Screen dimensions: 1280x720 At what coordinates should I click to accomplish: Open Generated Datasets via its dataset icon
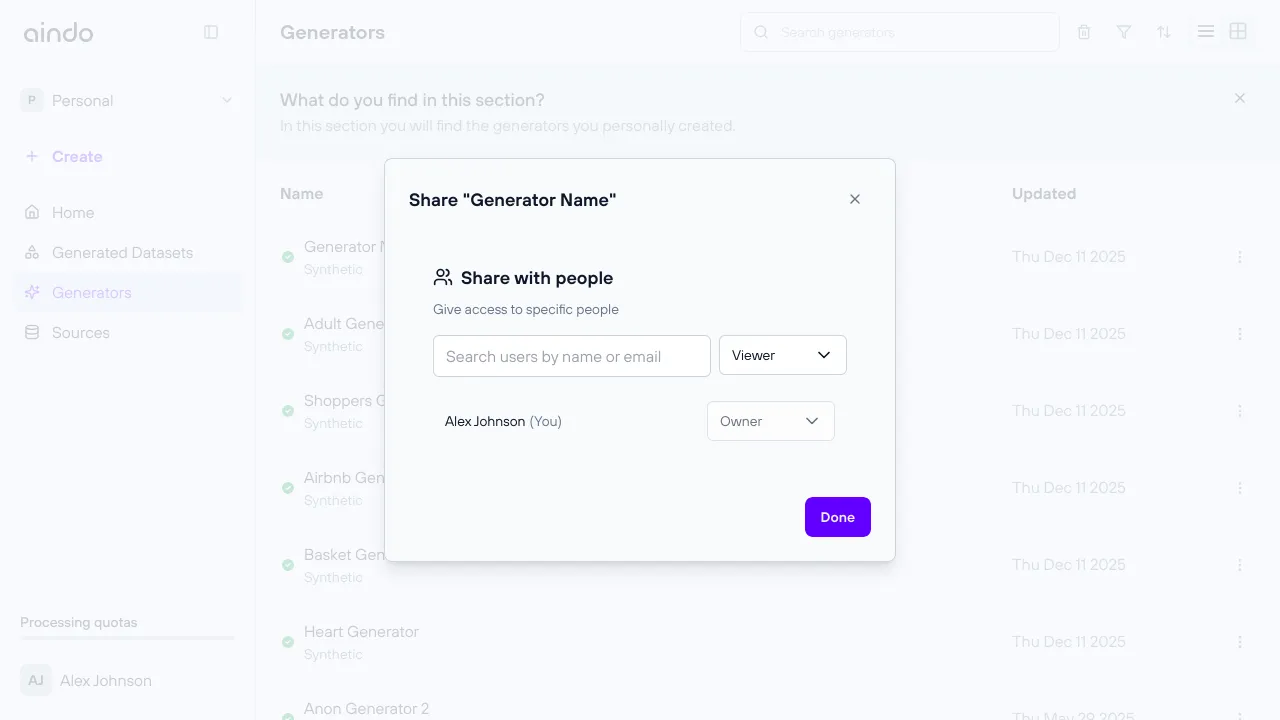click(34, 252)
